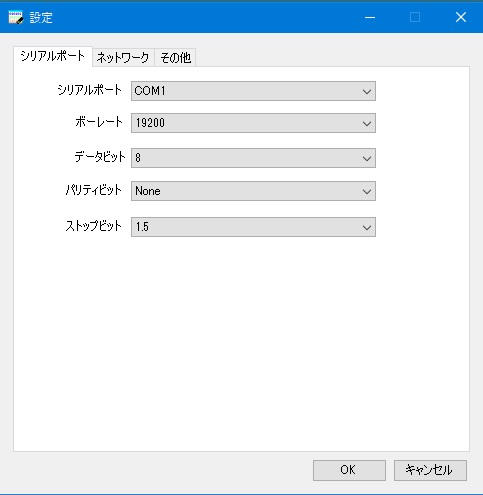Click the データビット field label
Screen dimensions: 483x495
pyautogui.click(x=100, y=157)
